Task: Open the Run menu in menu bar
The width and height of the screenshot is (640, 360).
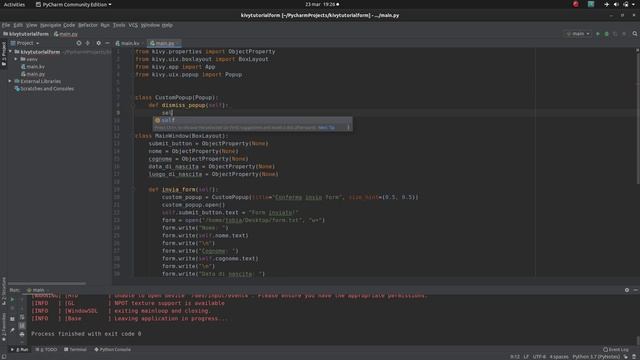Action: (105, 25)
